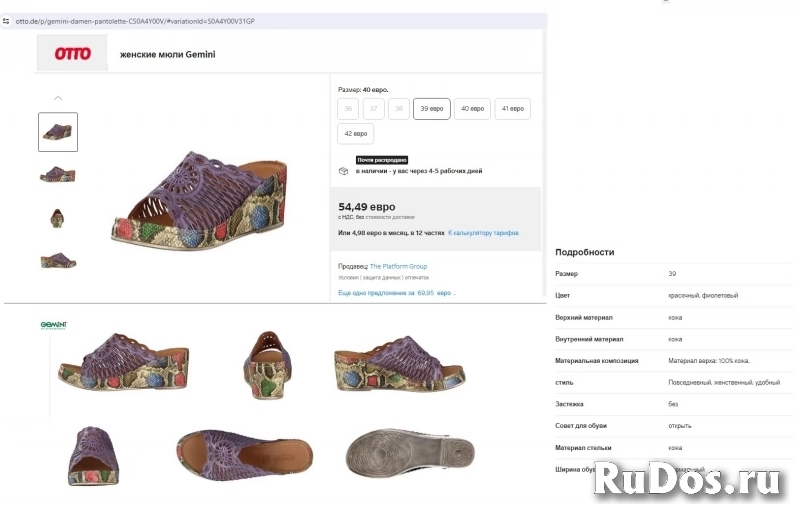Open the back-view shoe thumbnail
Viewport: 800px width, 514px height.
pyautogui.click(x=58, y=217)
